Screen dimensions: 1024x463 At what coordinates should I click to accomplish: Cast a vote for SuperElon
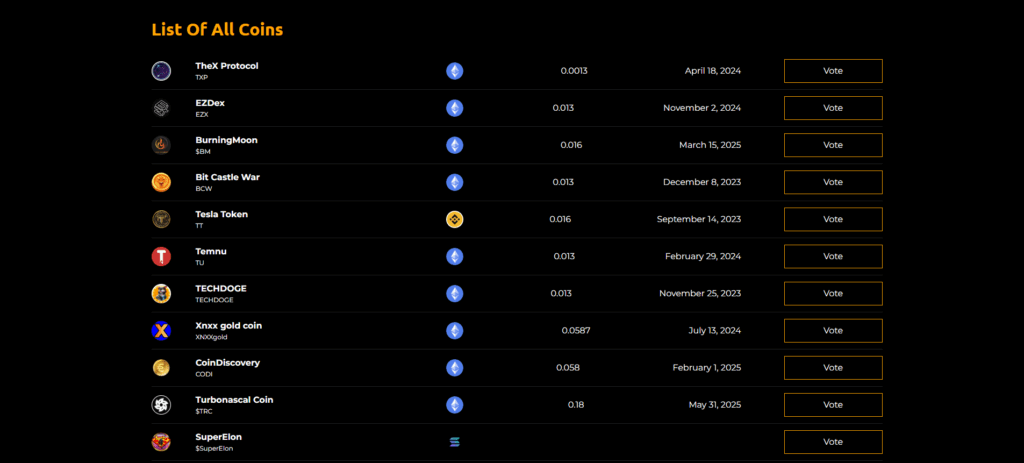point(833,442)
